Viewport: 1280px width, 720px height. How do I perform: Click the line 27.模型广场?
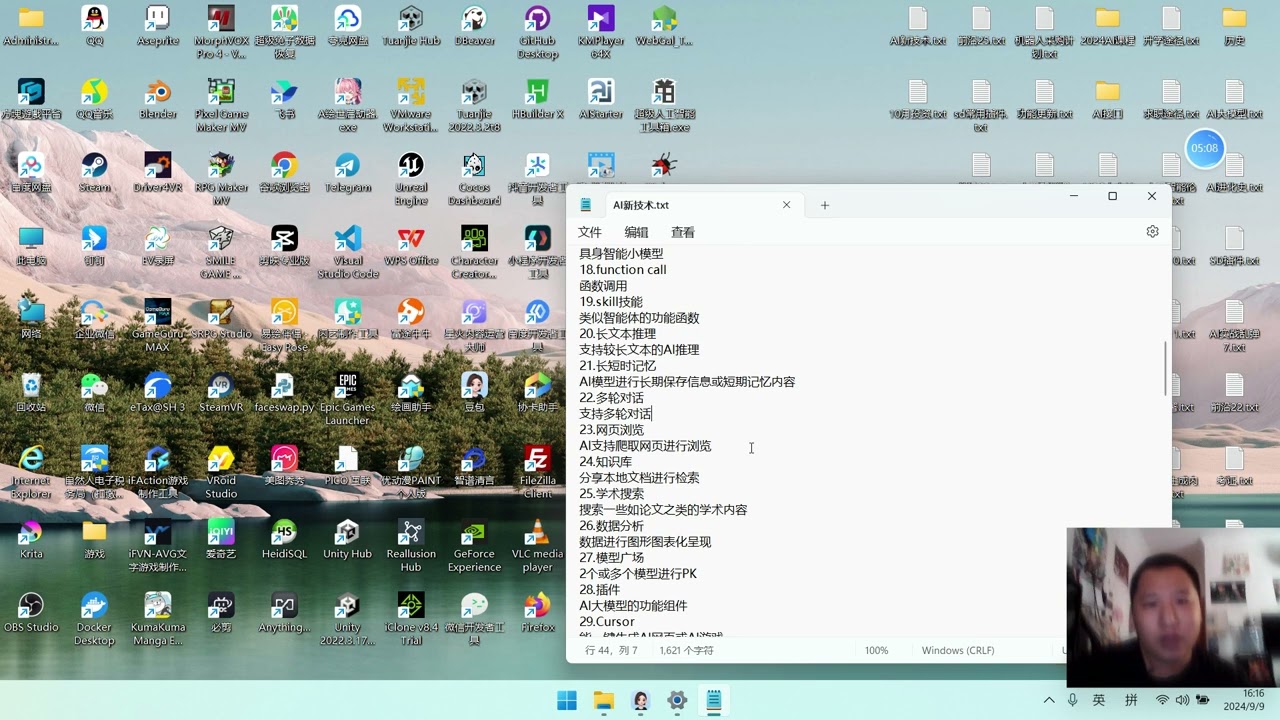[612, 558]
